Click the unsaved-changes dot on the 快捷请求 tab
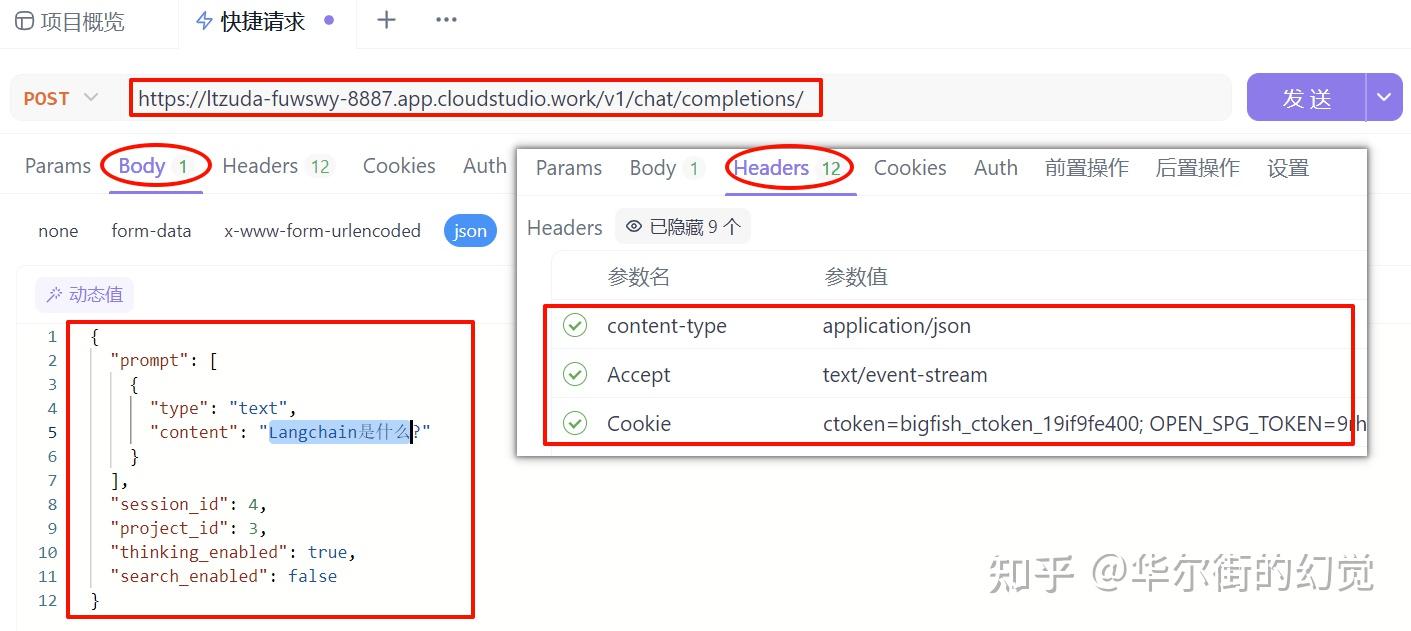1411x631 pixels. pos(330,19)
